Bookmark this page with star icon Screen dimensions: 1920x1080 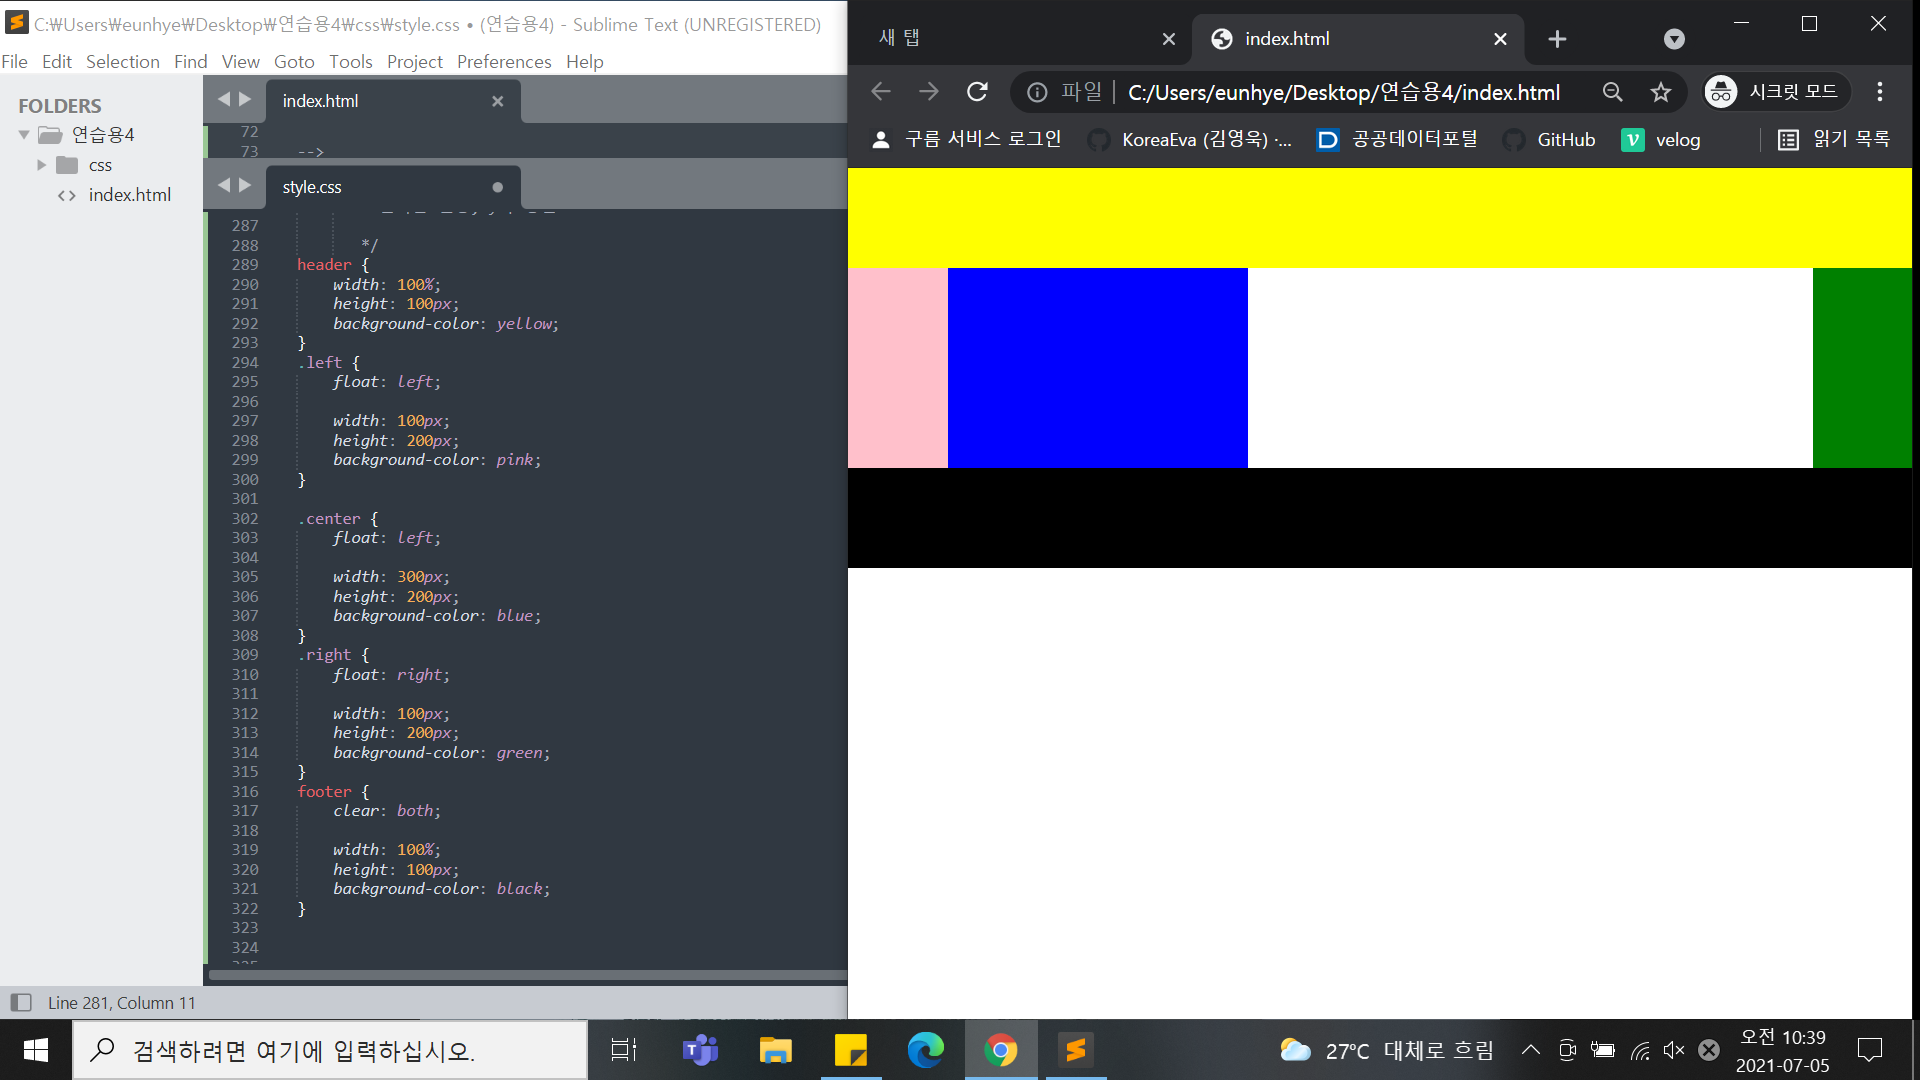[x=1661, y=92]
